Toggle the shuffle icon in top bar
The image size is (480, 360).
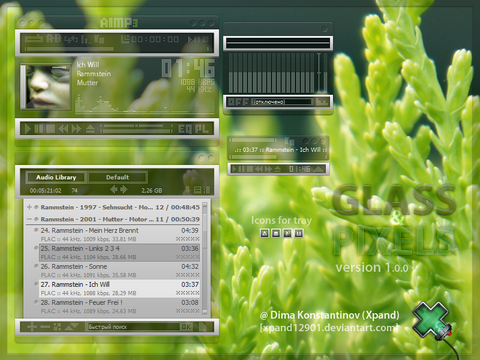71,39
